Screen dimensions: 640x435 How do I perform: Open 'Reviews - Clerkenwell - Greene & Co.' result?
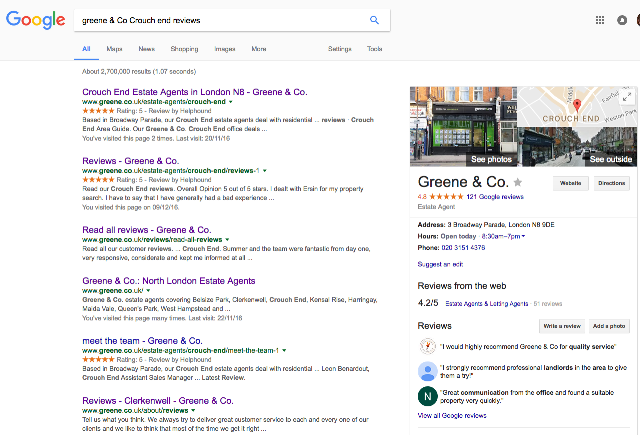click(x=158, y=401)
